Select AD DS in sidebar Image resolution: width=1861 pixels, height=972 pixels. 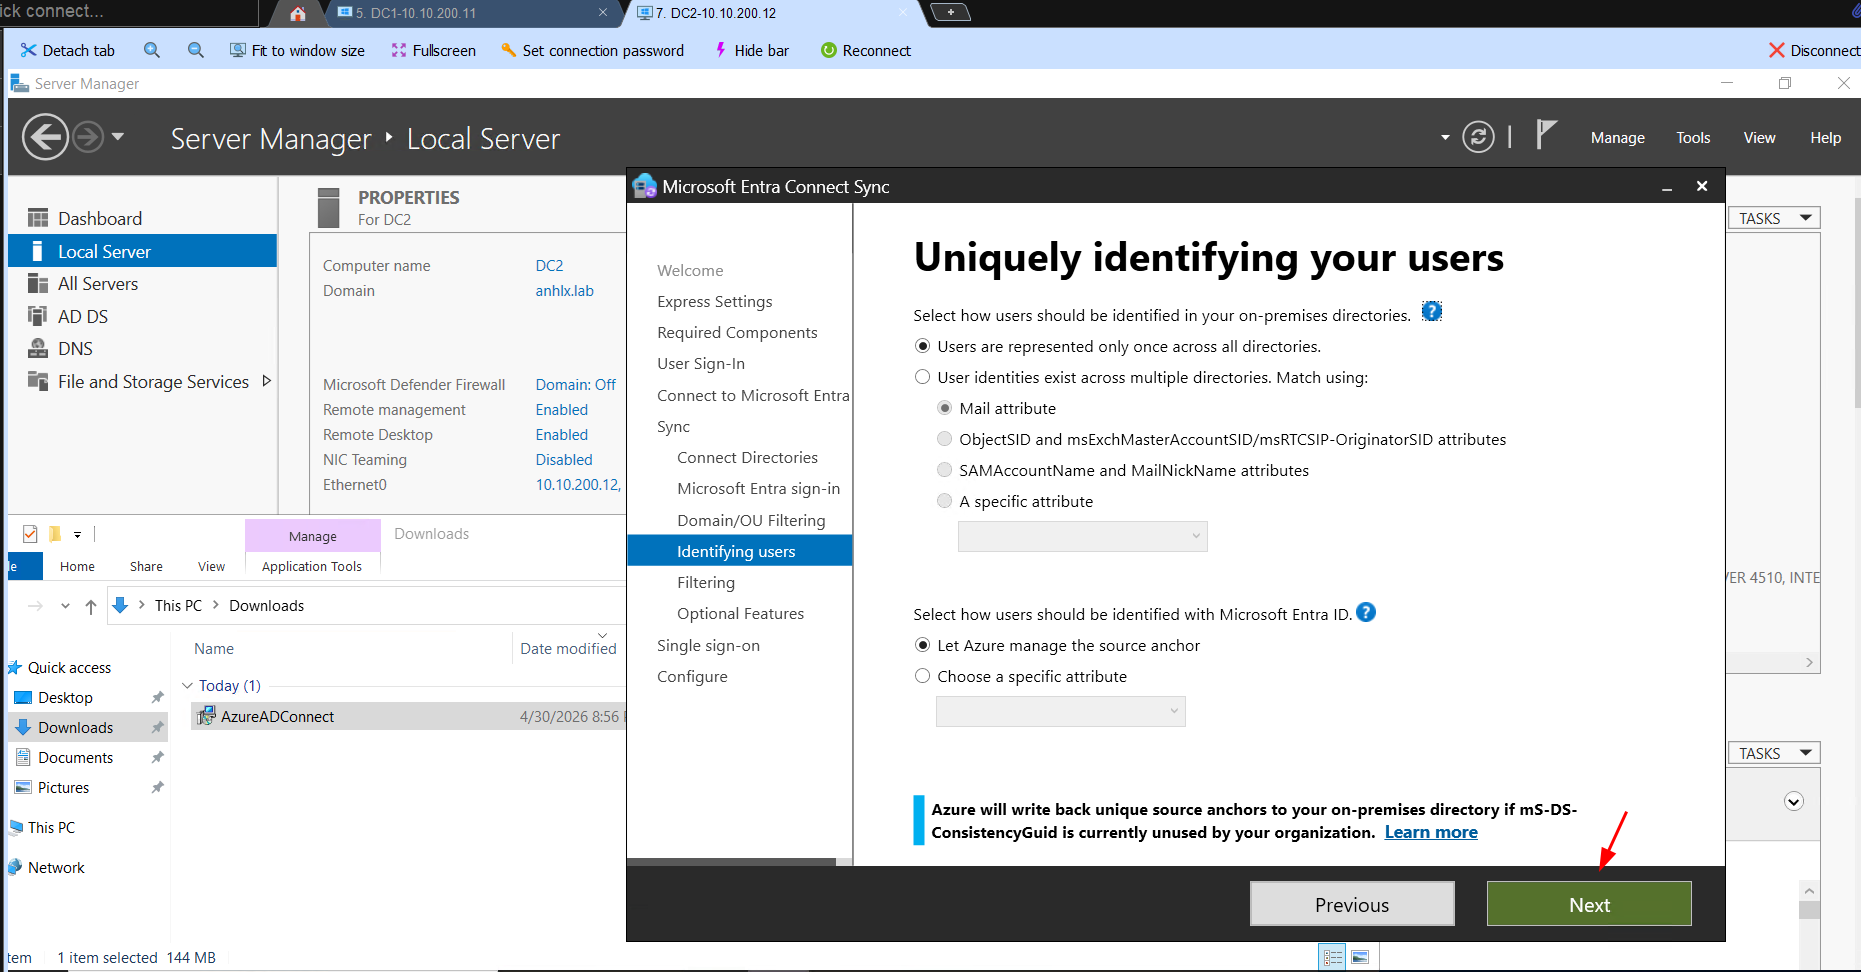142,316
